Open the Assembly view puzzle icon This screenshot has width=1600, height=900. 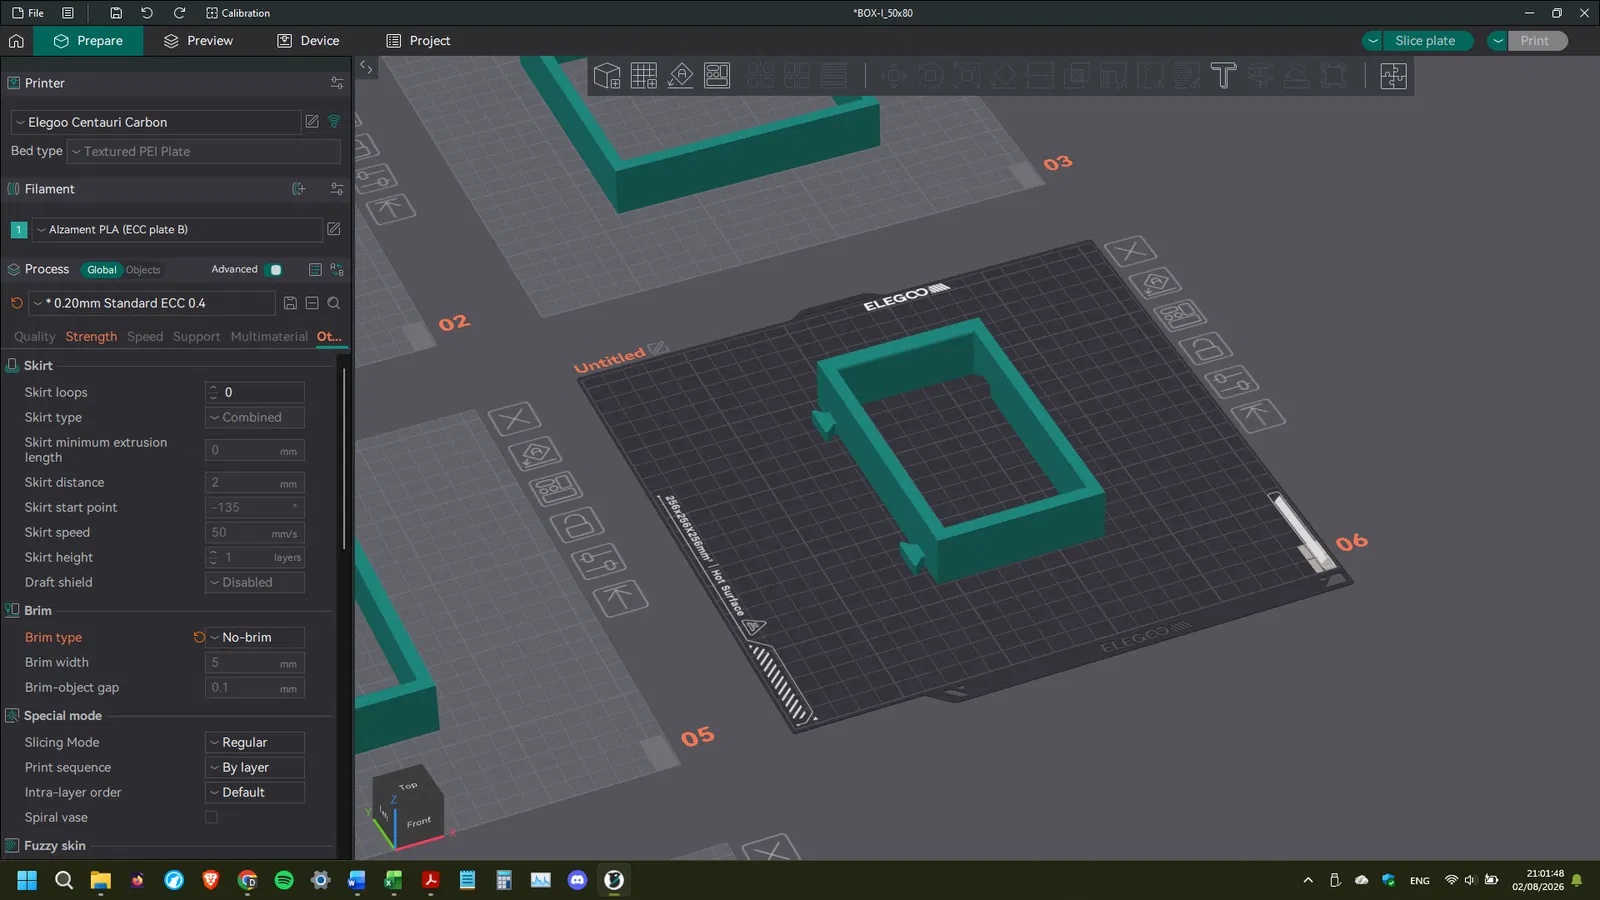pos(1393,76)
